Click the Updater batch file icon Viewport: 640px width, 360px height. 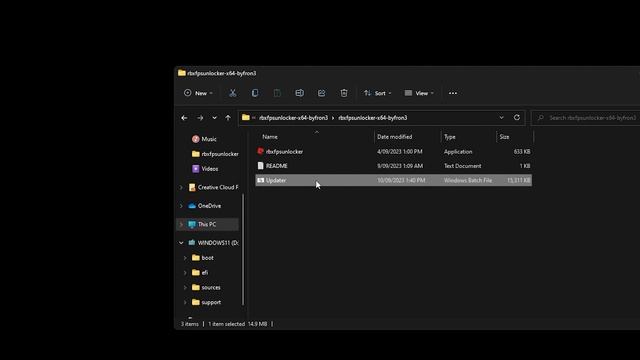click(x=260, y=180)
